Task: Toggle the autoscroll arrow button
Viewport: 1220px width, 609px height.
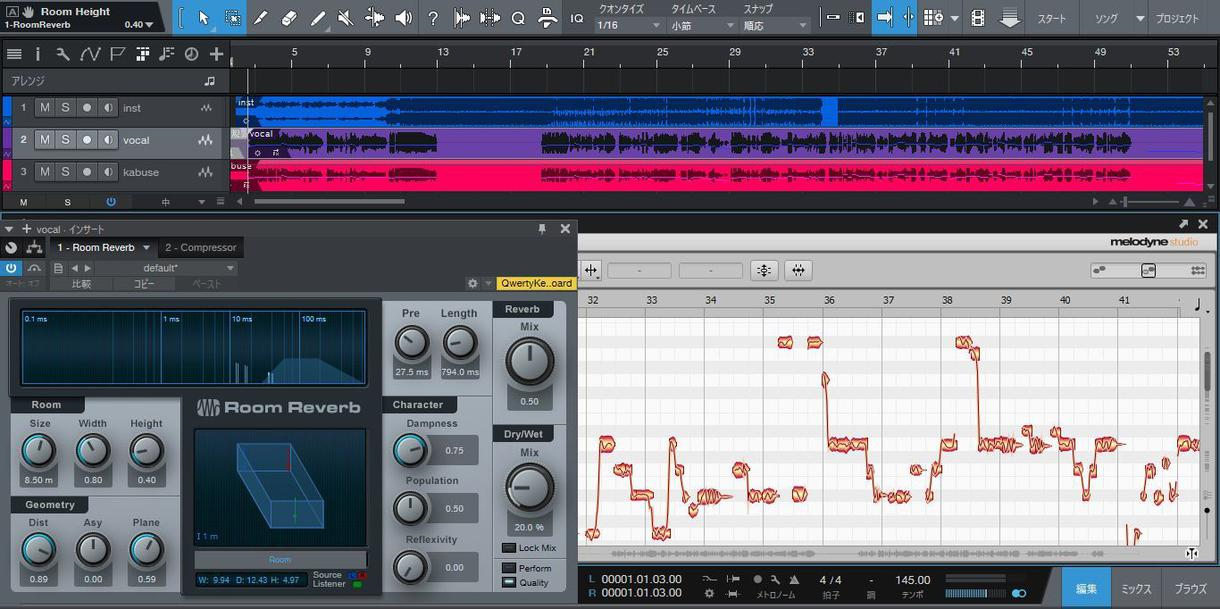Action: (x=884, y=18)
